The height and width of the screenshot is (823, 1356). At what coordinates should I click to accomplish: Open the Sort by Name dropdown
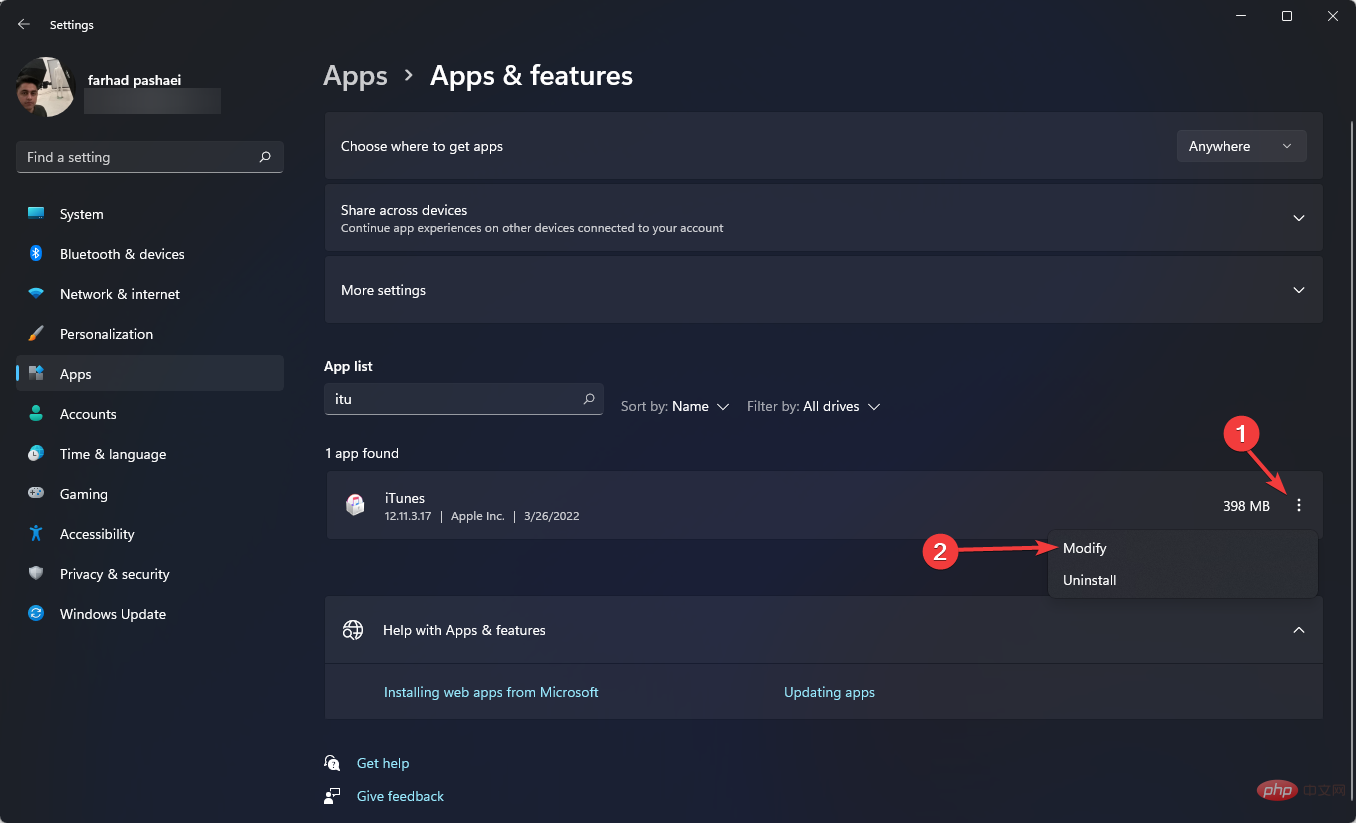[675, 407]
